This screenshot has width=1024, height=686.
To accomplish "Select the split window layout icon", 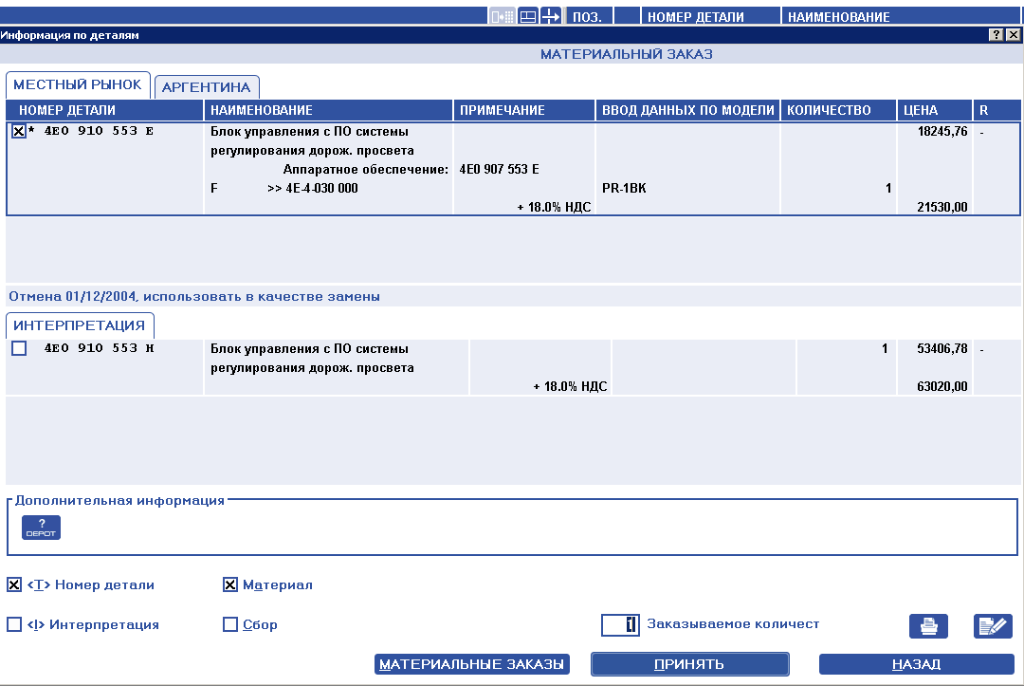I will pos(527,17).
